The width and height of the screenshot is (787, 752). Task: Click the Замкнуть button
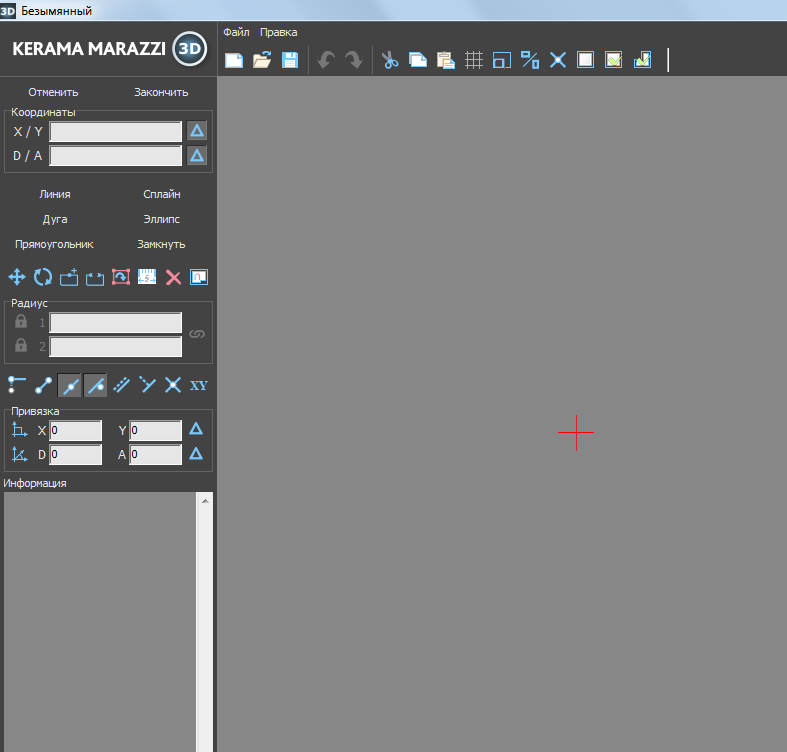pyautogui.click(x=161, y=244)
